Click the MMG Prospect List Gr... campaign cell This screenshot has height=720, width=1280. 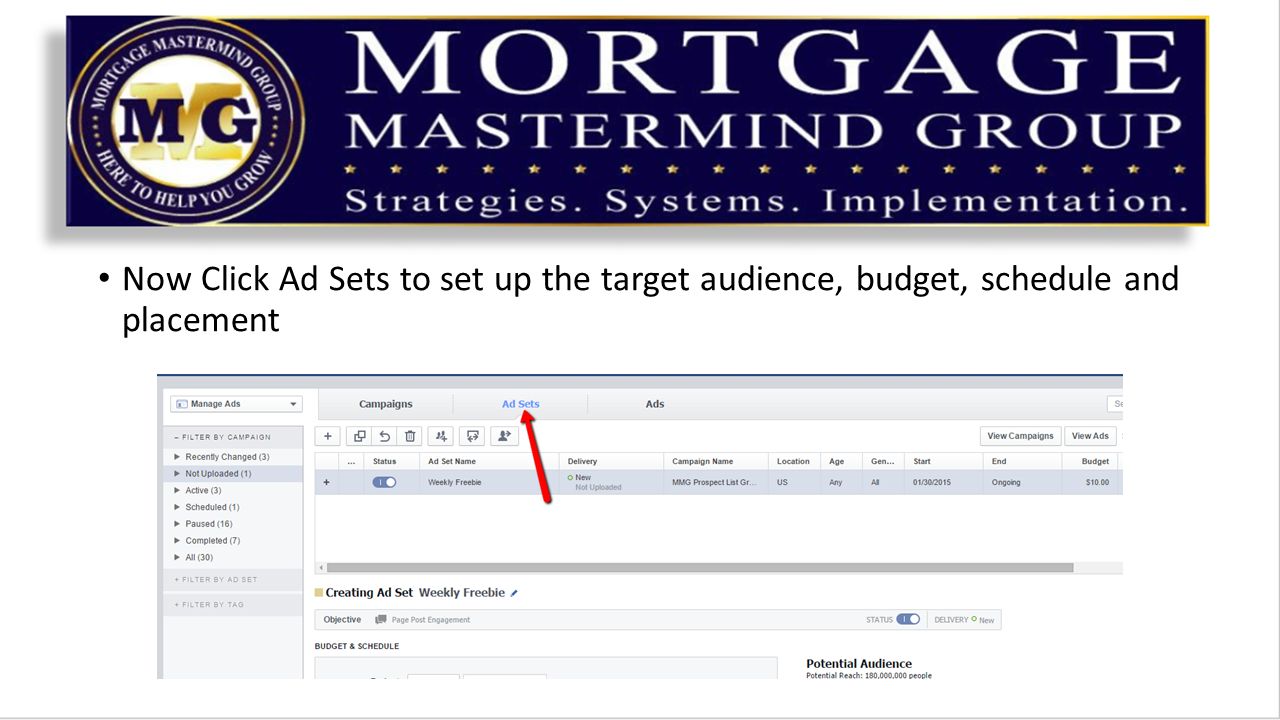click(716, 482)
